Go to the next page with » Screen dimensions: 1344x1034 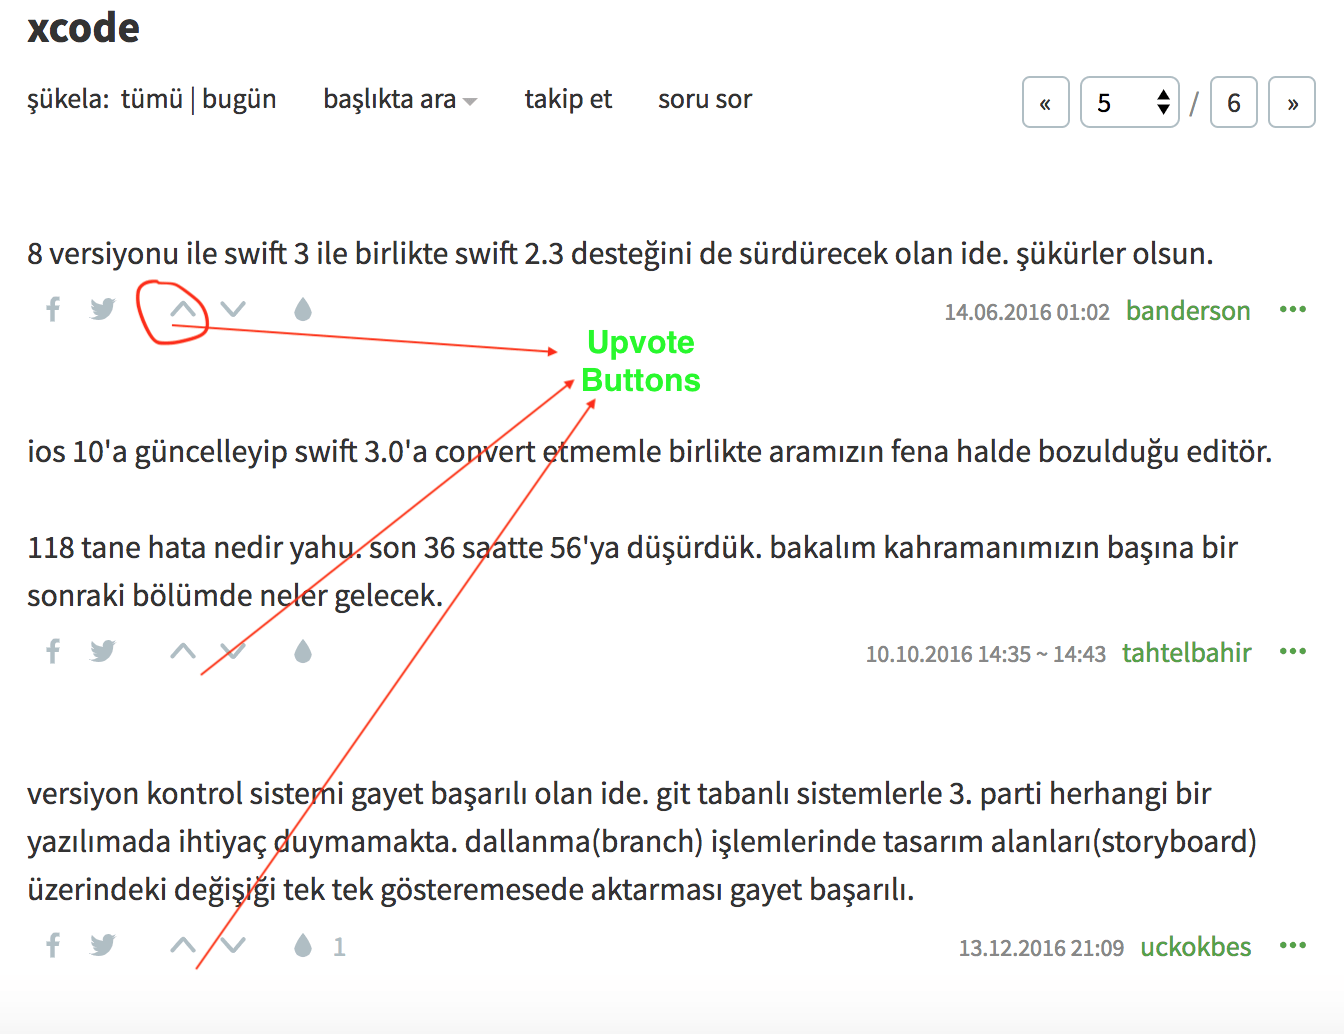(x=1292, y=102)
